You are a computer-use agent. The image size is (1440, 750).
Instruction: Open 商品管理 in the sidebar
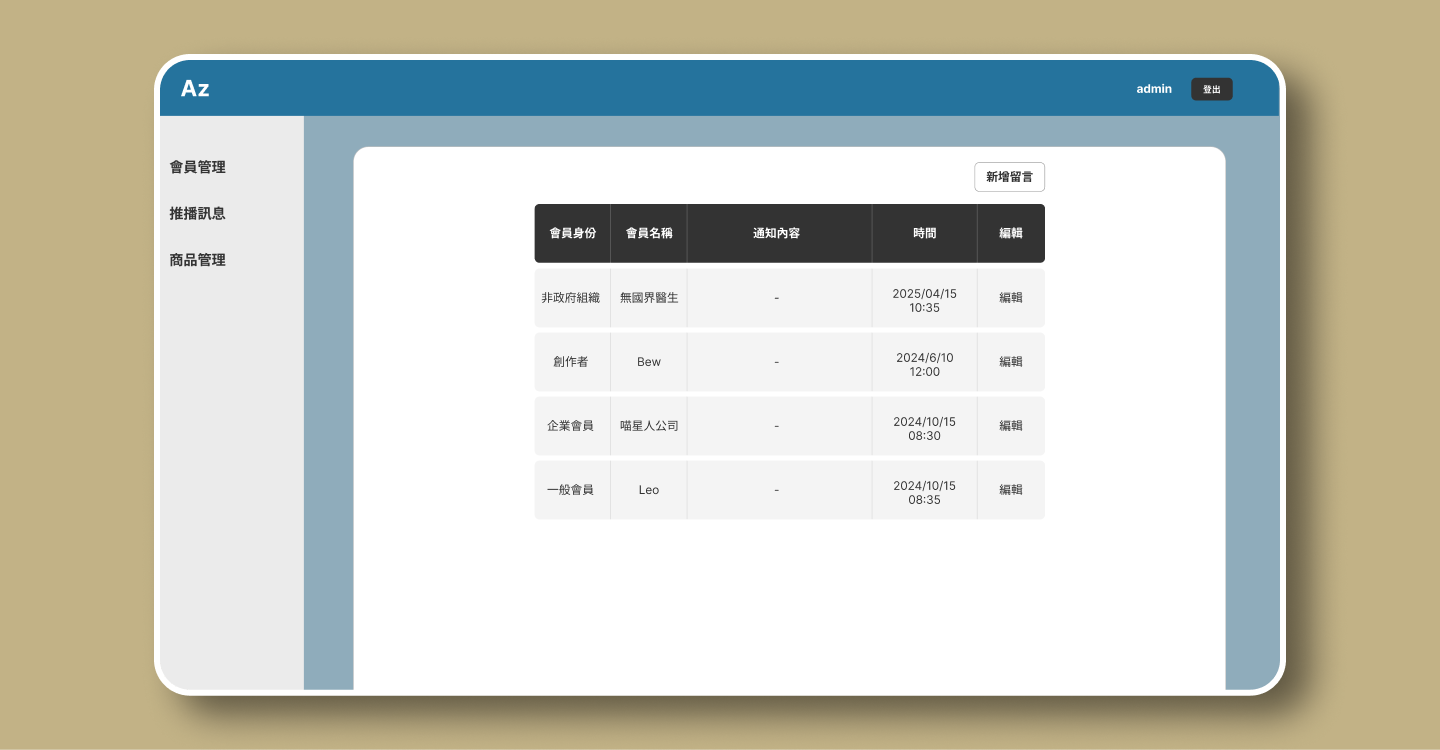198,260
